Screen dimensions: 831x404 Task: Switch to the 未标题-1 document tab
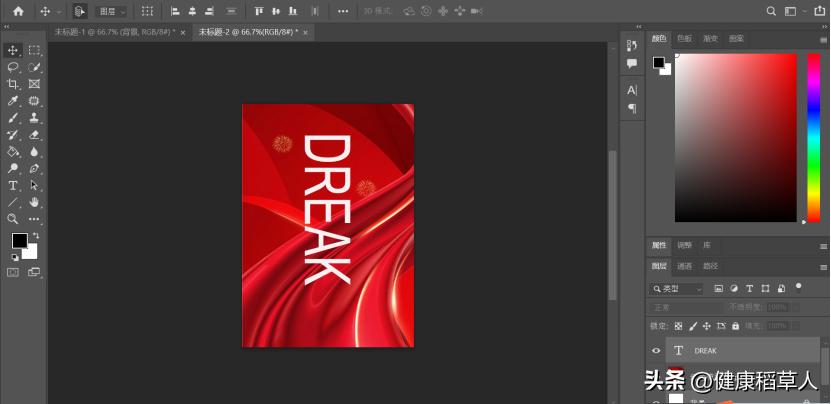(x=114, y=32)
